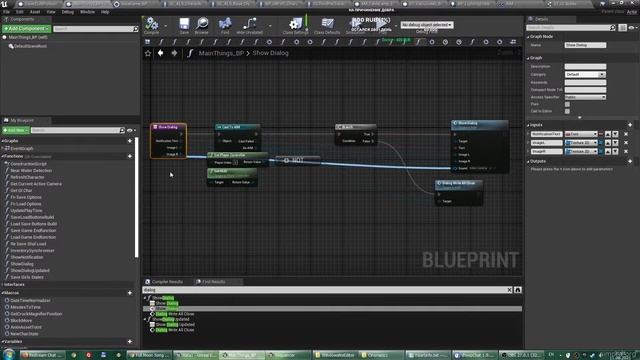
Task: Go back with graph navigation left arrow
Action: coord(160,53)
